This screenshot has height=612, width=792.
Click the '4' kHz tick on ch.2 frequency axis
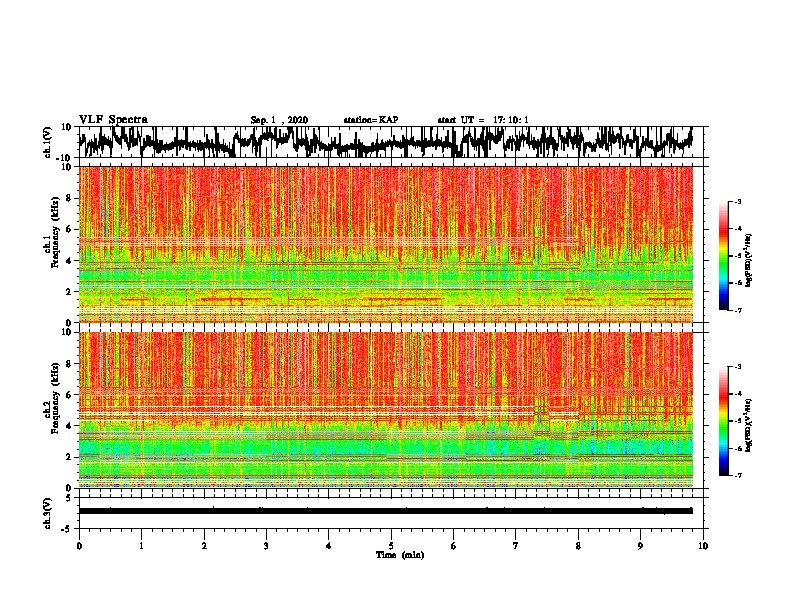69,426
